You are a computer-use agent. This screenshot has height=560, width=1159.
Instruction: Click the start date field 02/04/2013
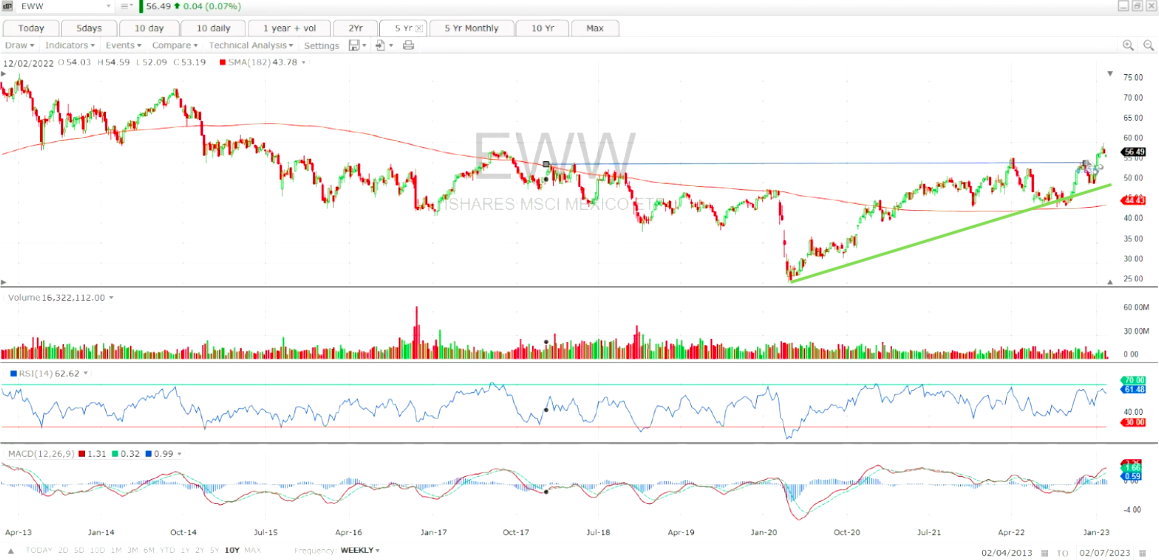point(1009,553)
